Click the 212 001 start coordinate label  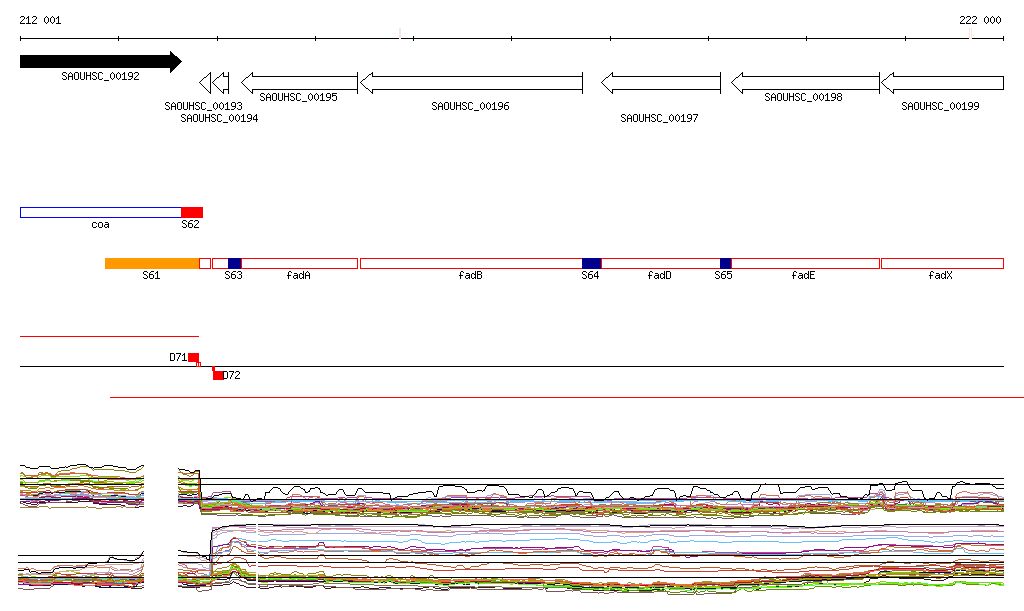41,20
